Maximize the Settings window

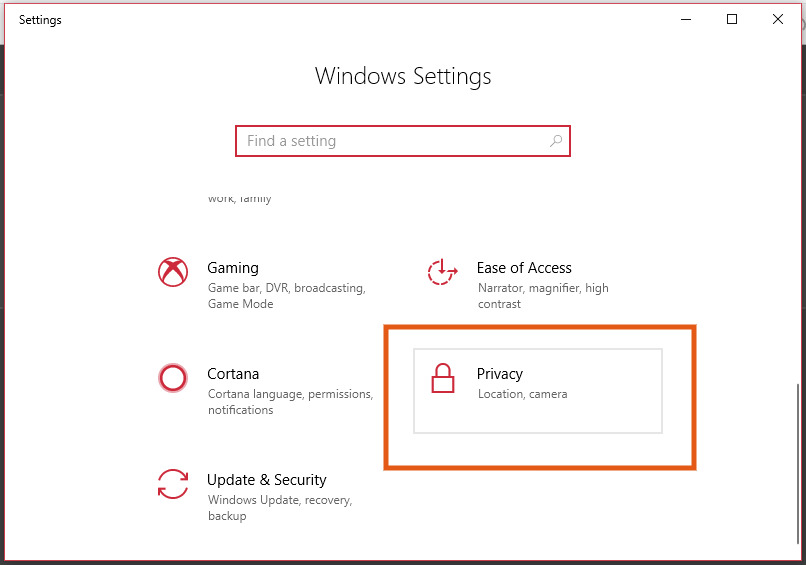(732, 20)
